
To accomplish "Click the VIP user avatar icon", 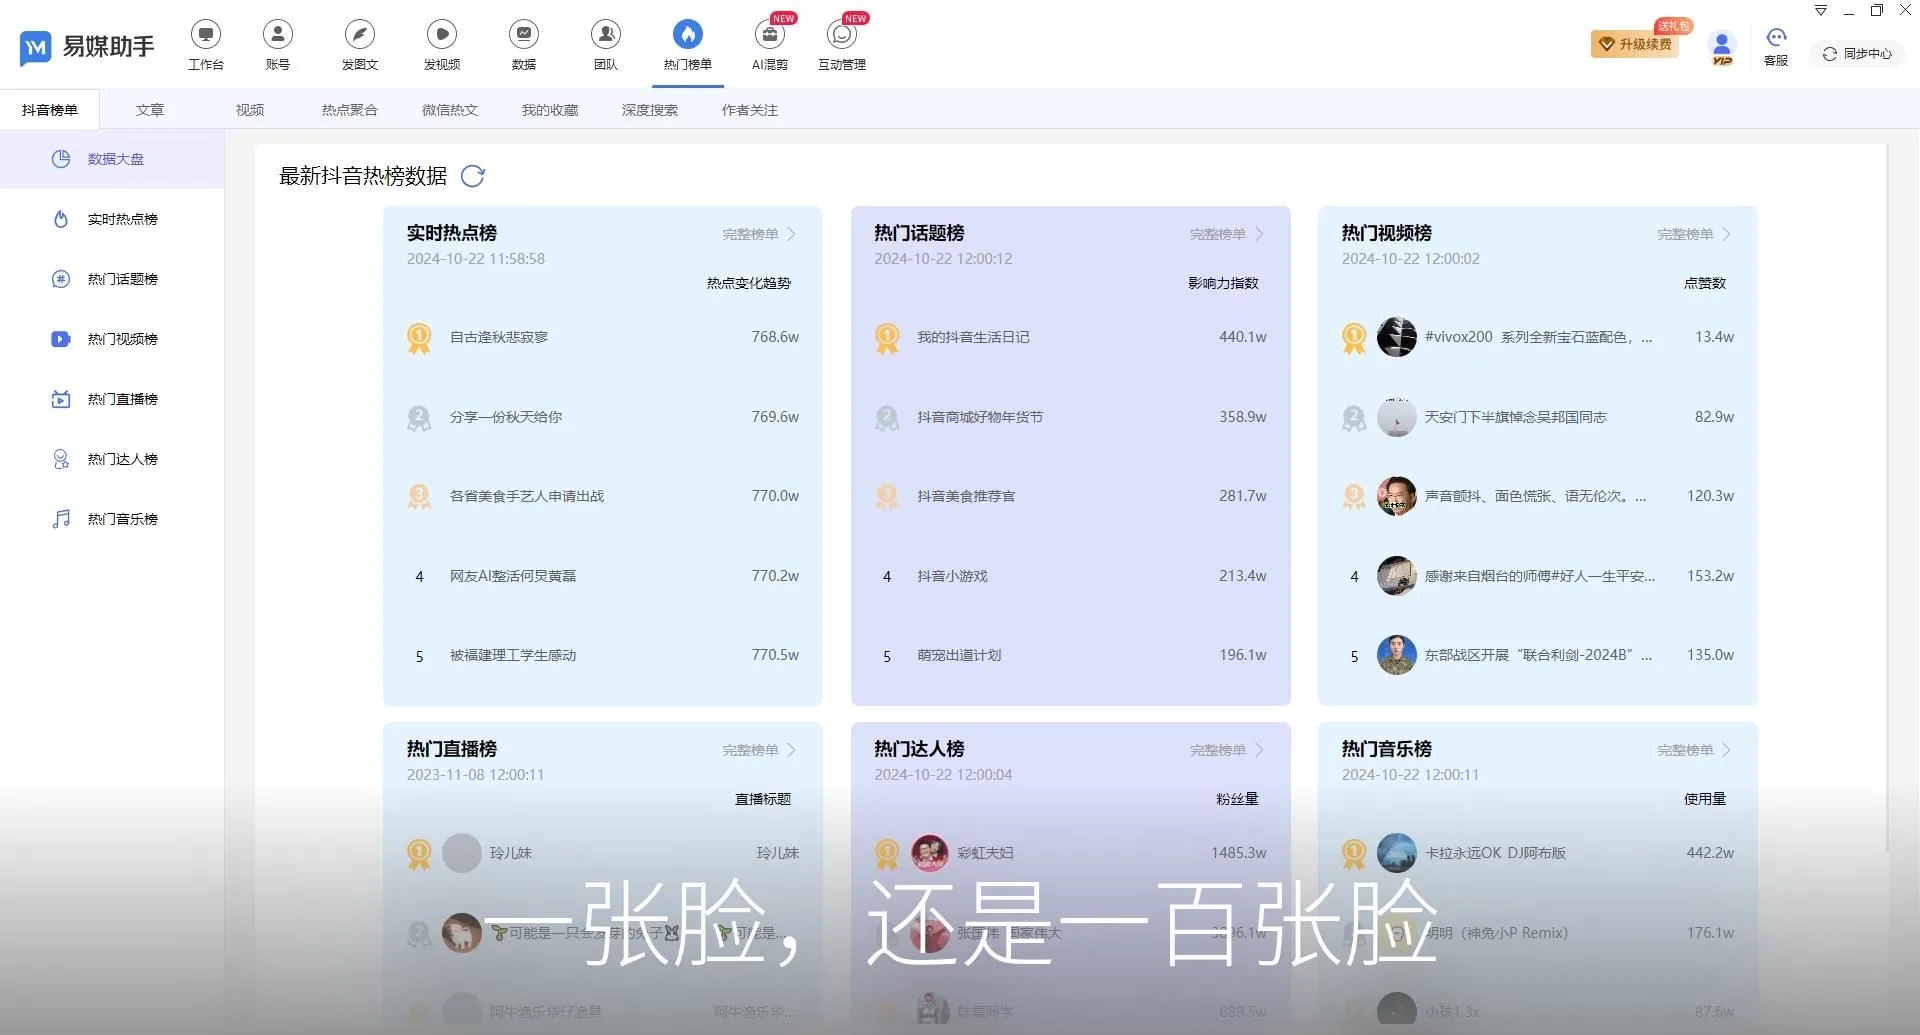I will pos(1722,48).
